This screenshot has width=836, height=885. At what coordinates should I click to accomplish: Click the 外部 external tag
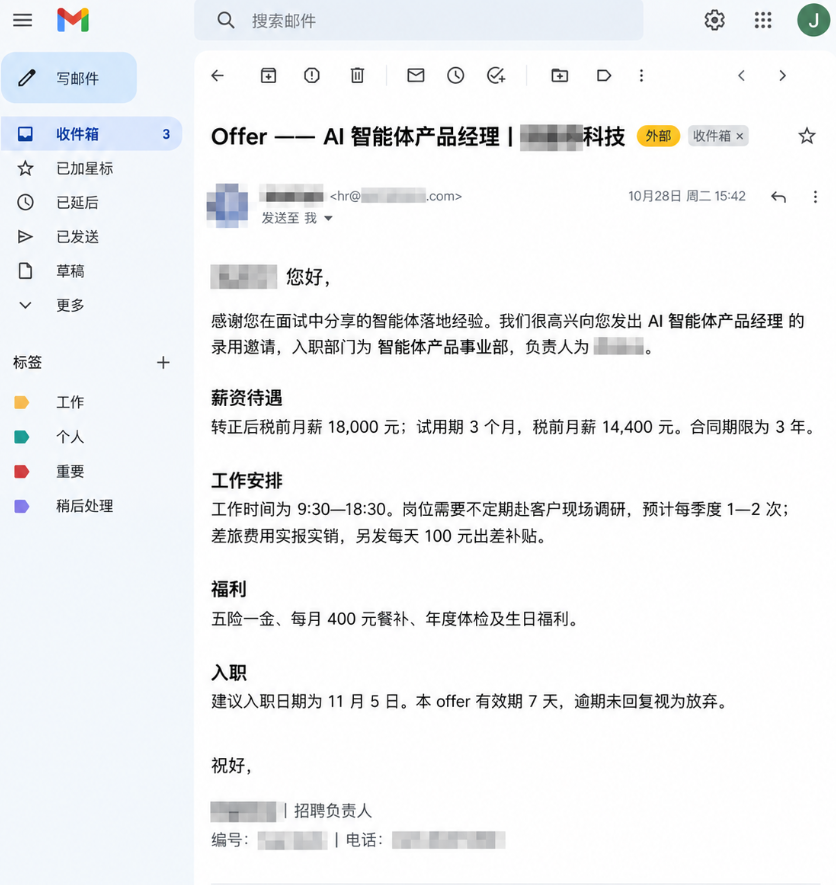click(x=658, y=136)
